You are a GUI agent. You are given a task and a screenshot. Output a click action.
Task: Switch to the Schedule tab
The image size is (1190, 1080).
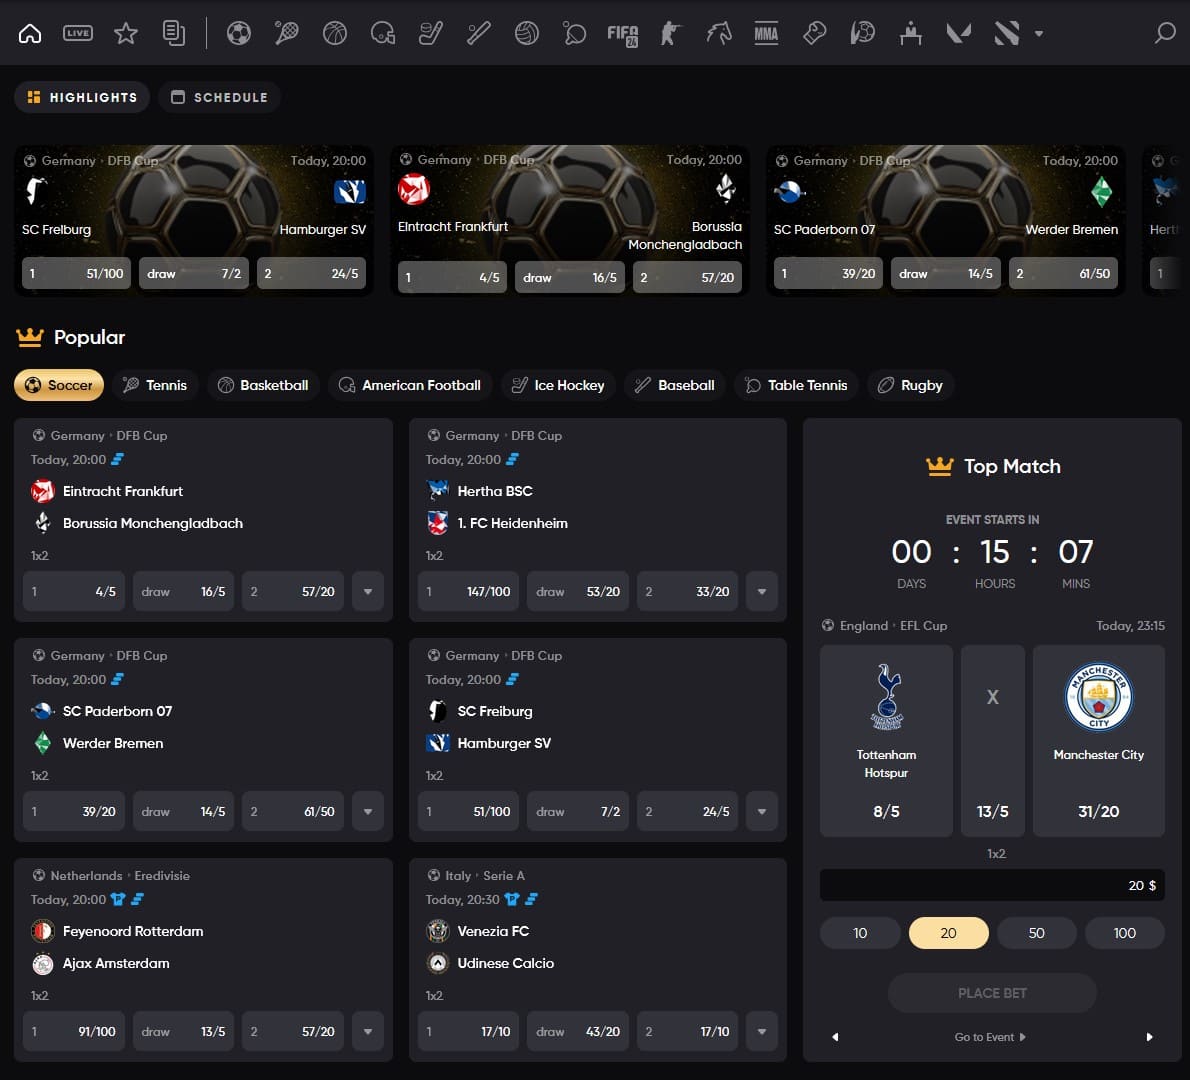click(219, 97)
